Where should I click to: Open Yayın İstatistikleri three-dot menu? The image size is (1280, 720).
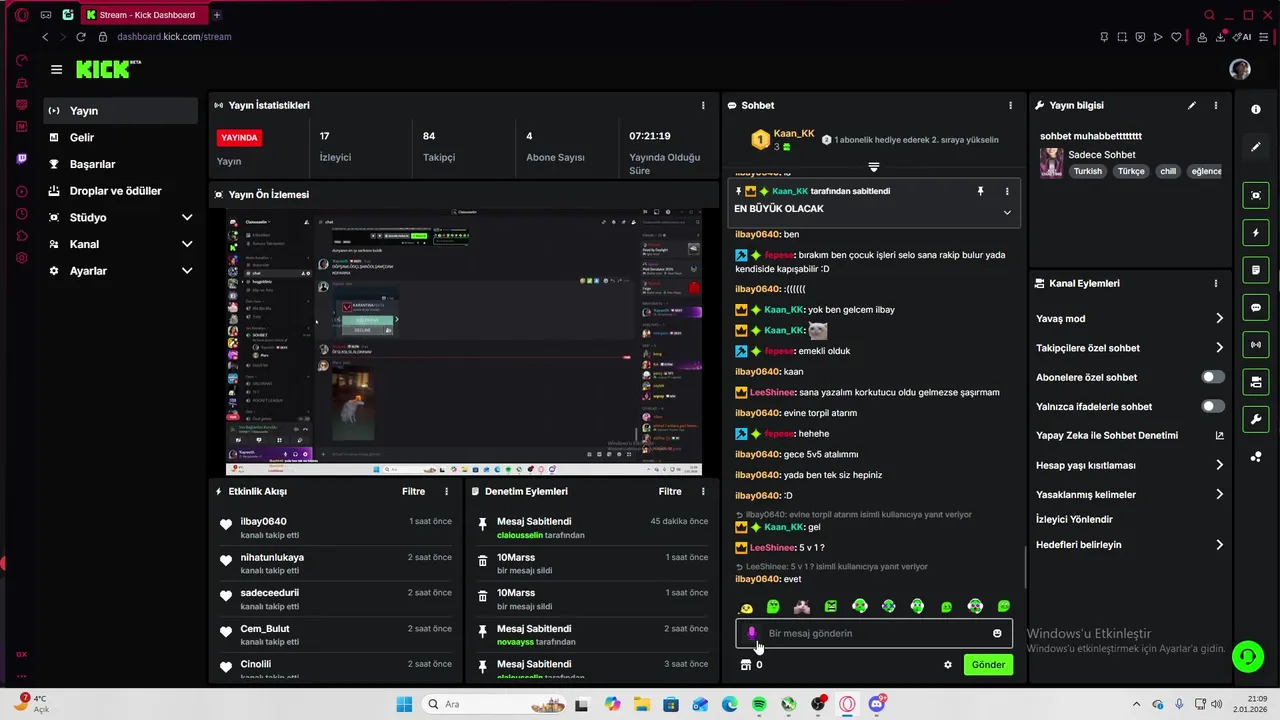tap(703, 105)
